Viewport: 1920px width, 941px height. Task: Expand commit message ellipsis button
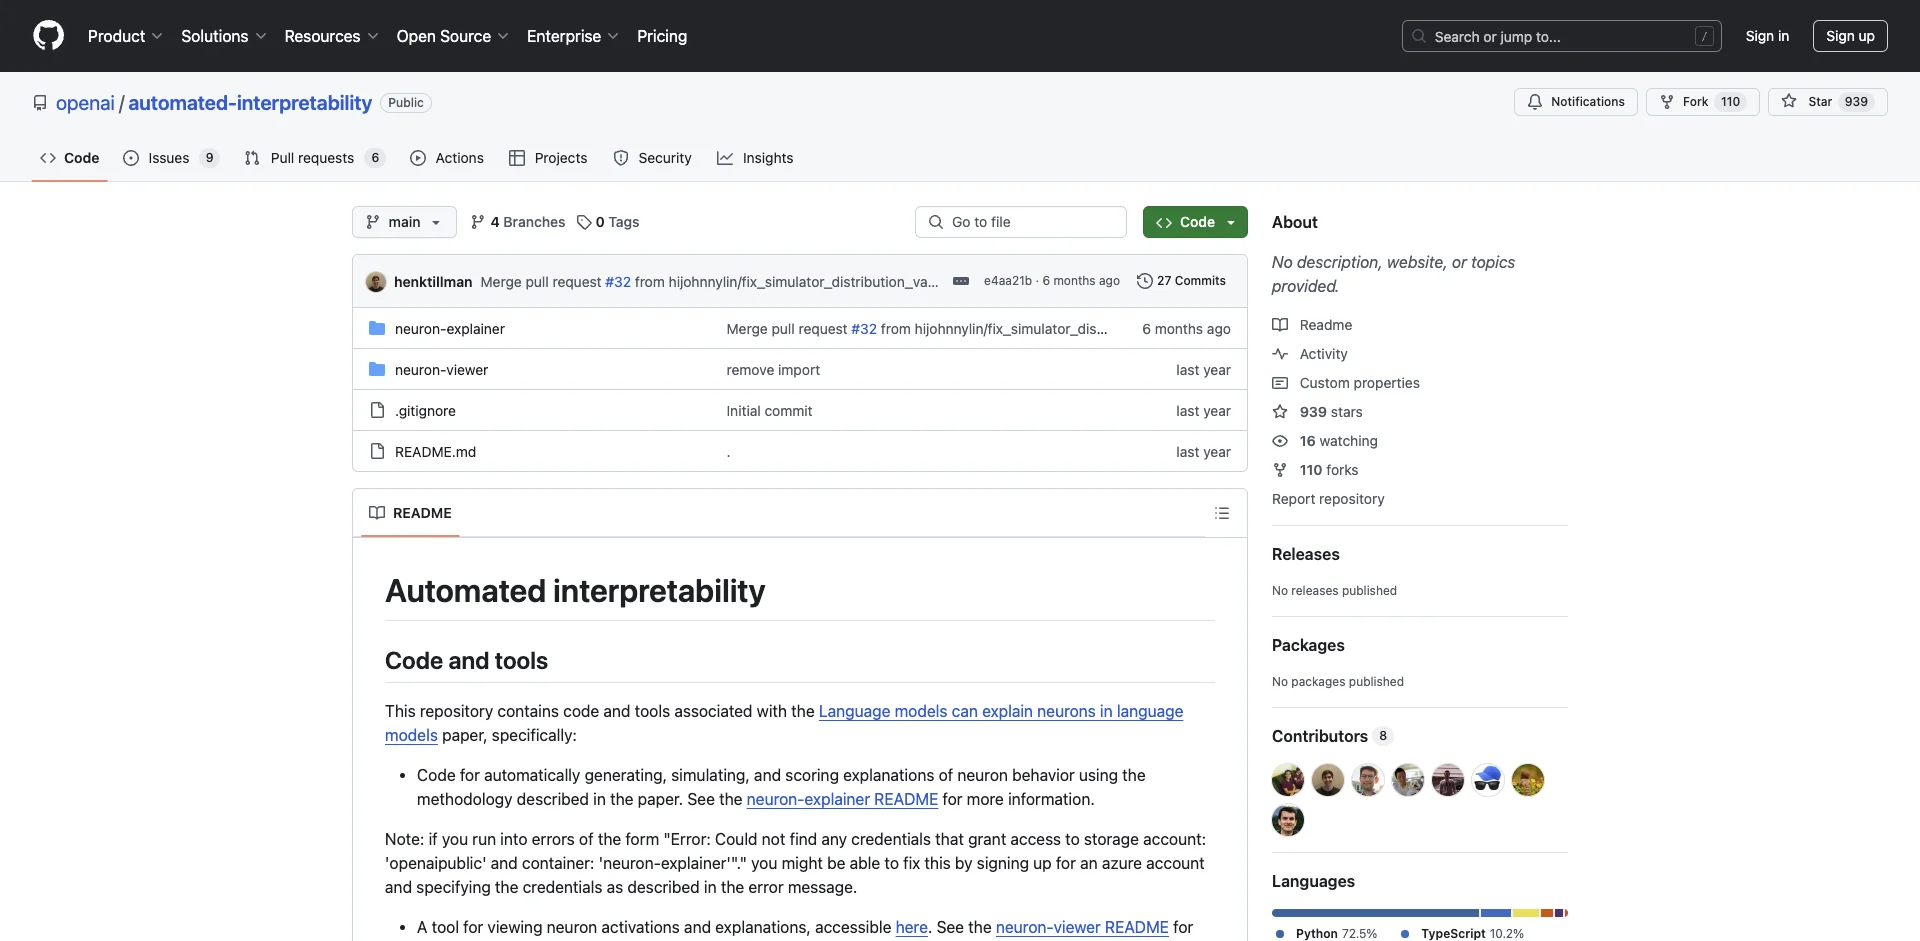961,282
